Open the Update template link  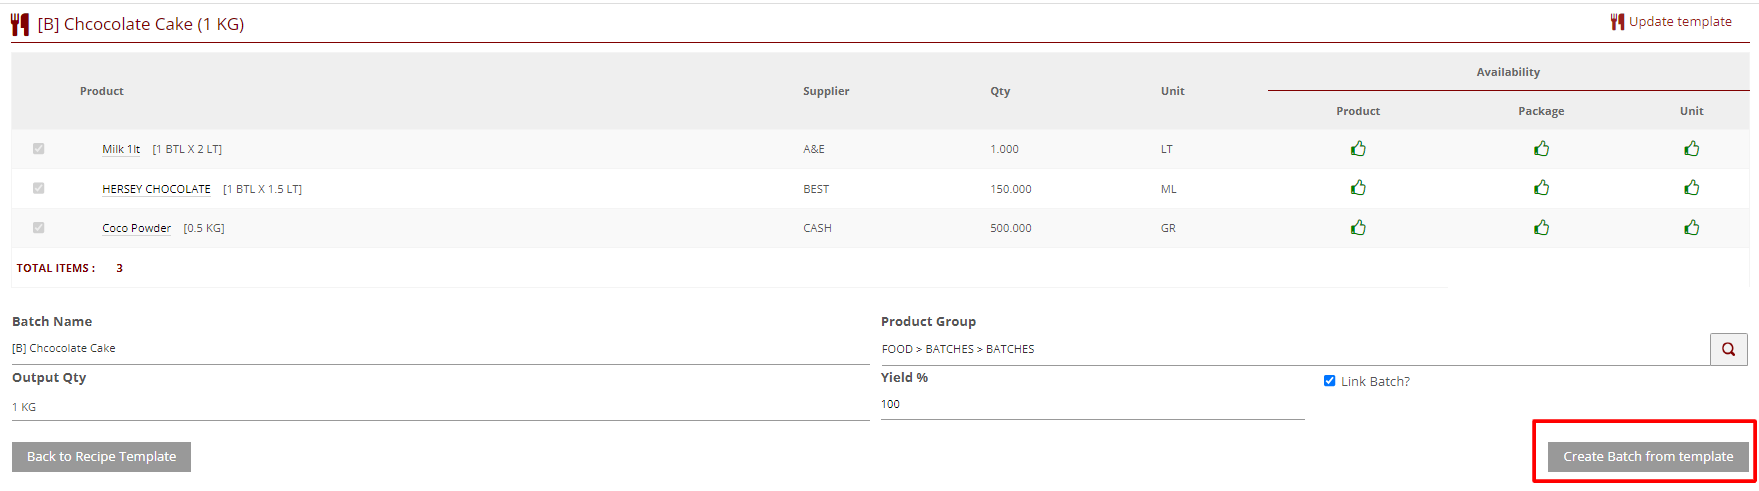1679,22
